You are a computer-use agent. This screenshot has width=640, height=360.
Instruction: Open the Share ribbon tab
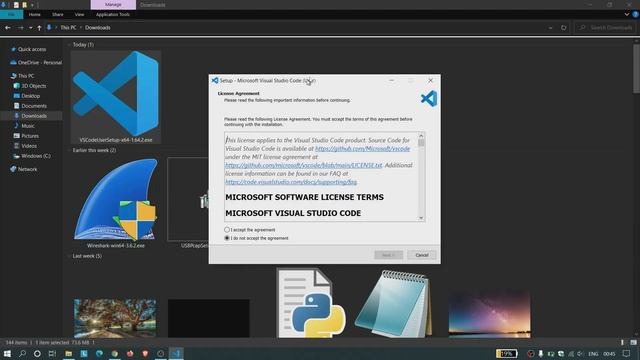[58, 14]
